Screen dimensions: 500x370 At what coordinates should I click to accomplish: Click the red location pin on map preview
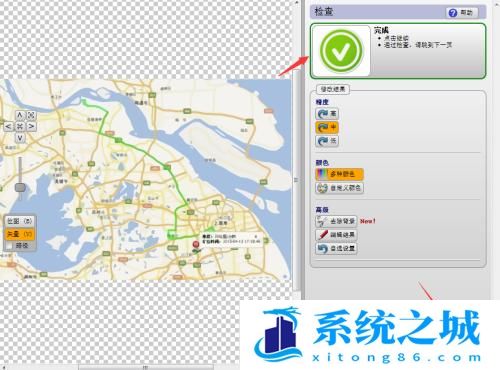(x=196, y=245)
